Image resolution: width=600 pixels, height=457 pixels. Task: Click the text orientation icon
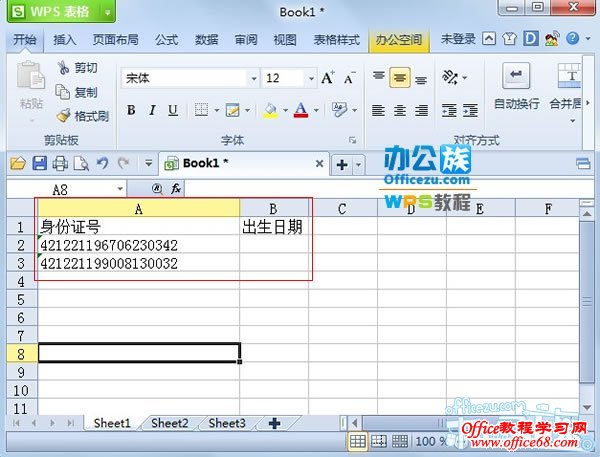tap(450, 78)
